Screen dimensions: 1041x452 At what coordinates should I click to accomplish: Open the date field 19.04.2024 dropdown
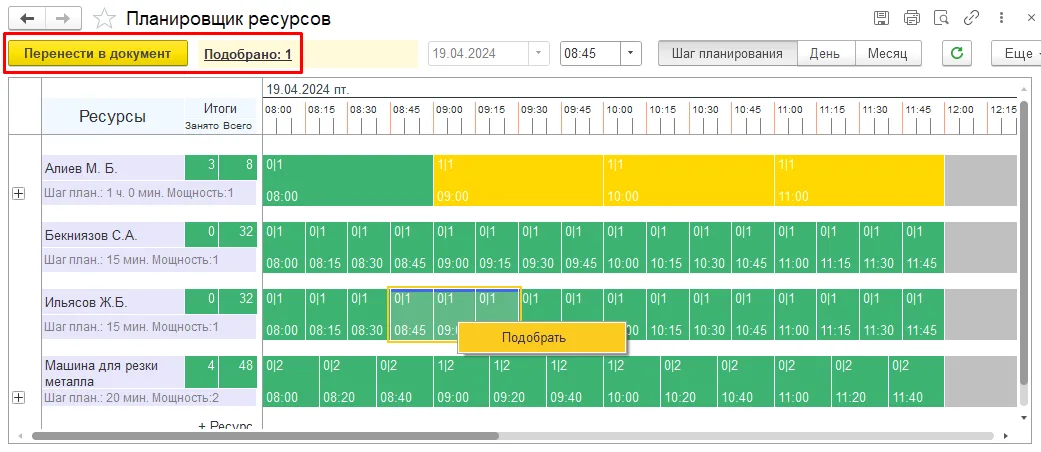[538, 54]
